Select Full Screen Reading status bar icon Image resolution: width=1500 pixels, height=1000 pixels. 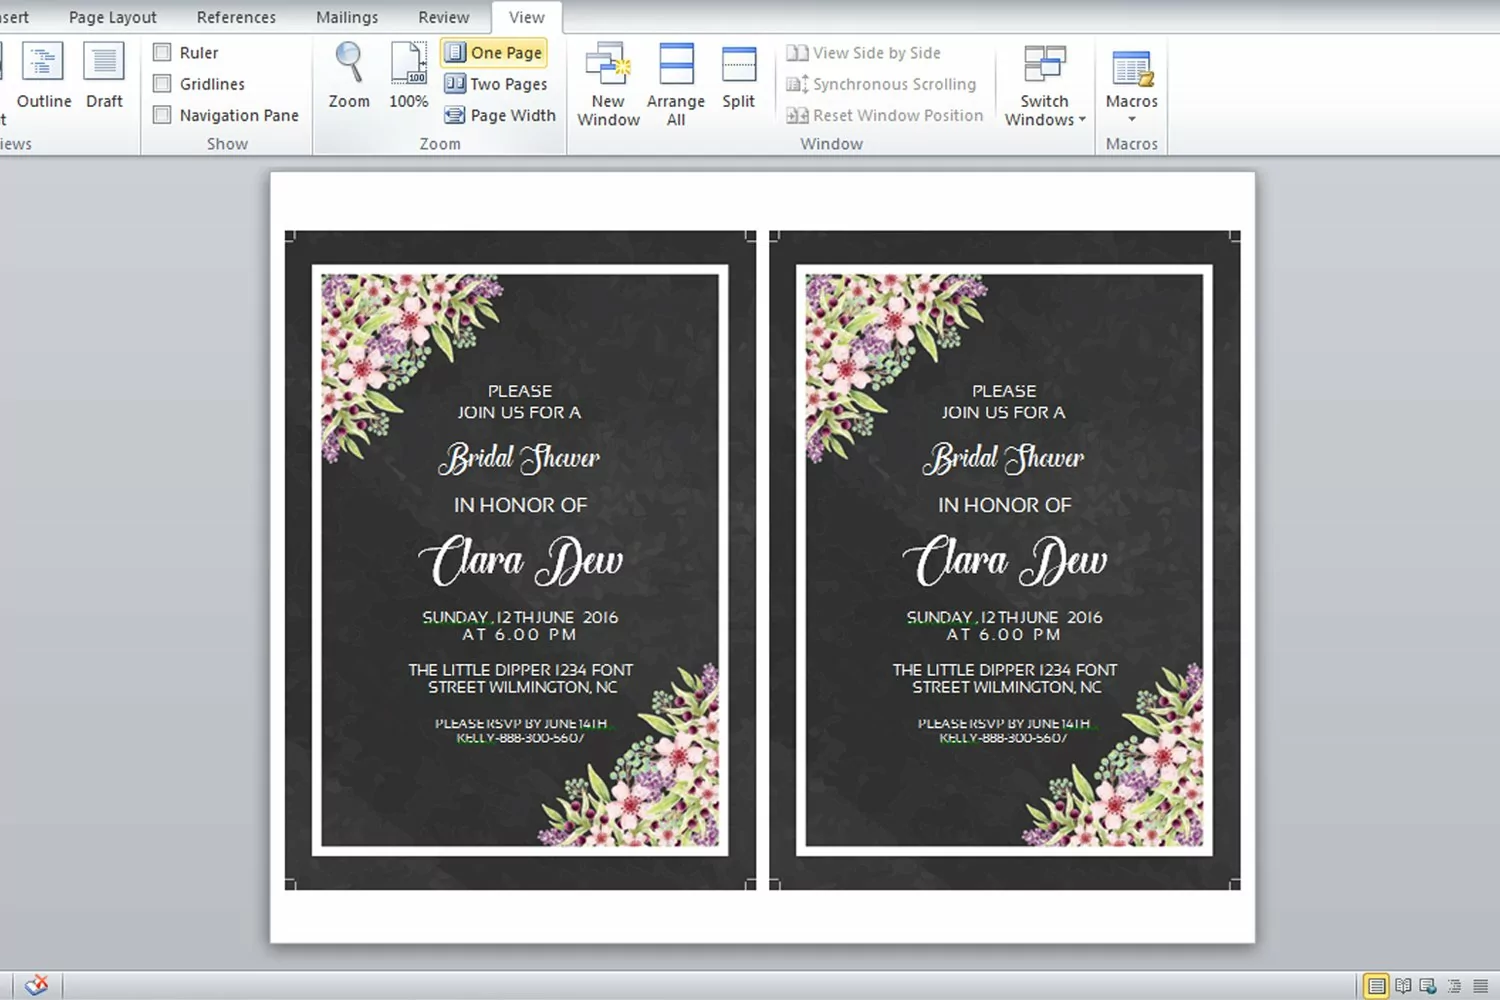coord(1403,986)
